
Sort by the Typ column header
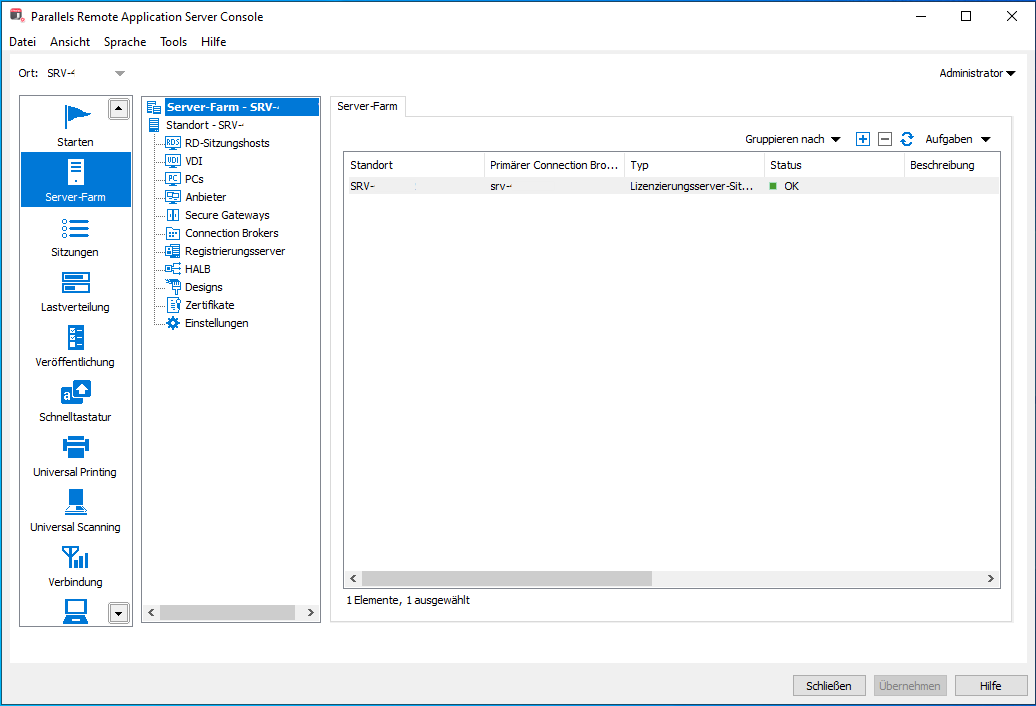pyautogui.click(x=694, y=165)
